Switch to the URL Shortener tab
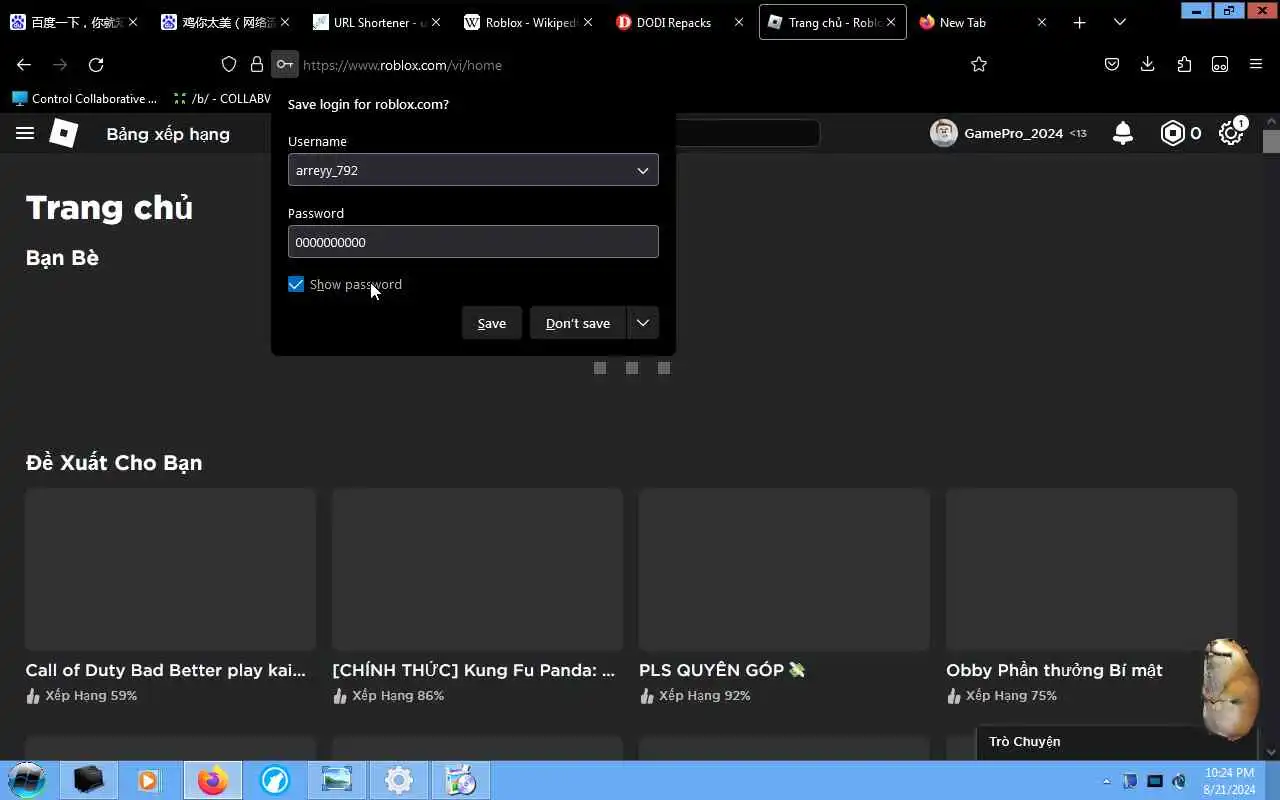 377,22
